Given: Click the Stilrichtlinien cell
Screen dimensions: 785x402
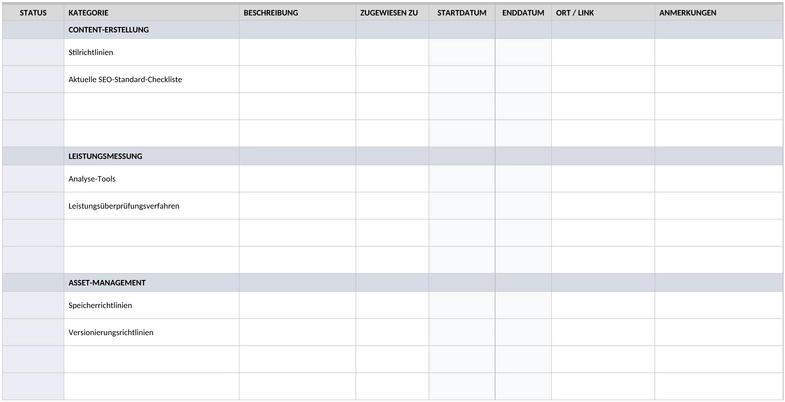Looking at the screenshot, I should click(x=152, y=52).
